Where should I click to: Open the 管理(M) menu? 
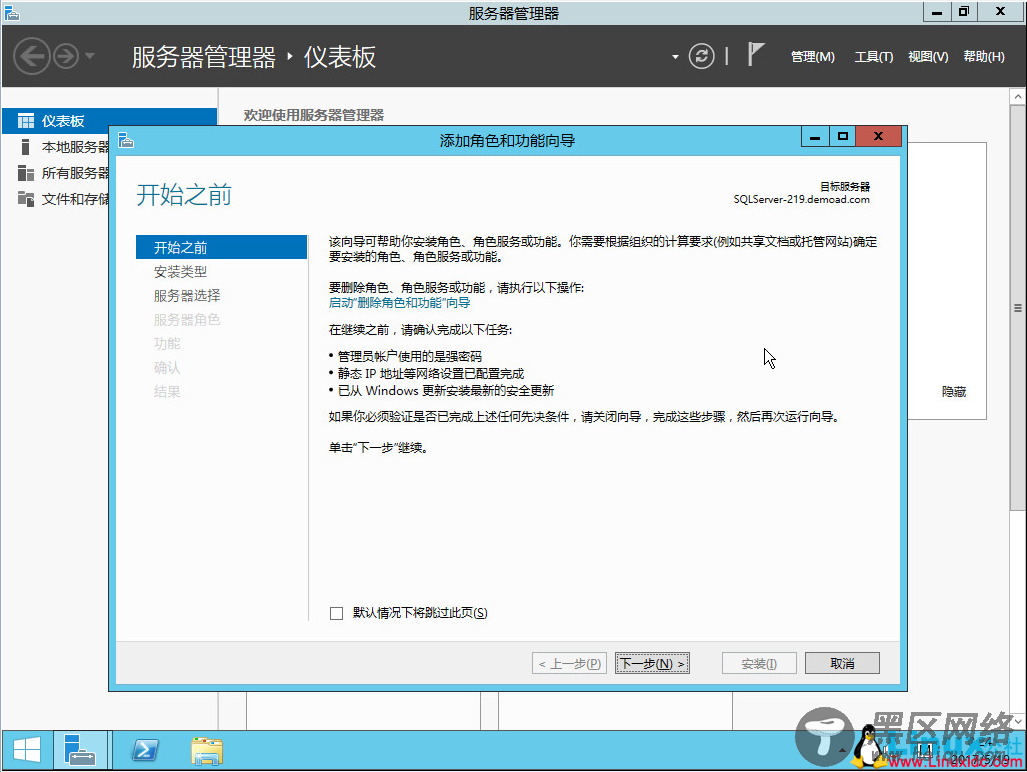(x=813, y=57)
